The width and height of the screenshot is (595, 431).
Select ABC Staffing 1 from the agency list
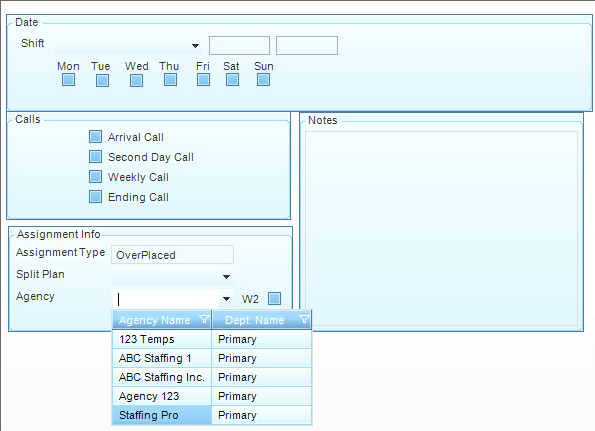click(x=162, y=358)
